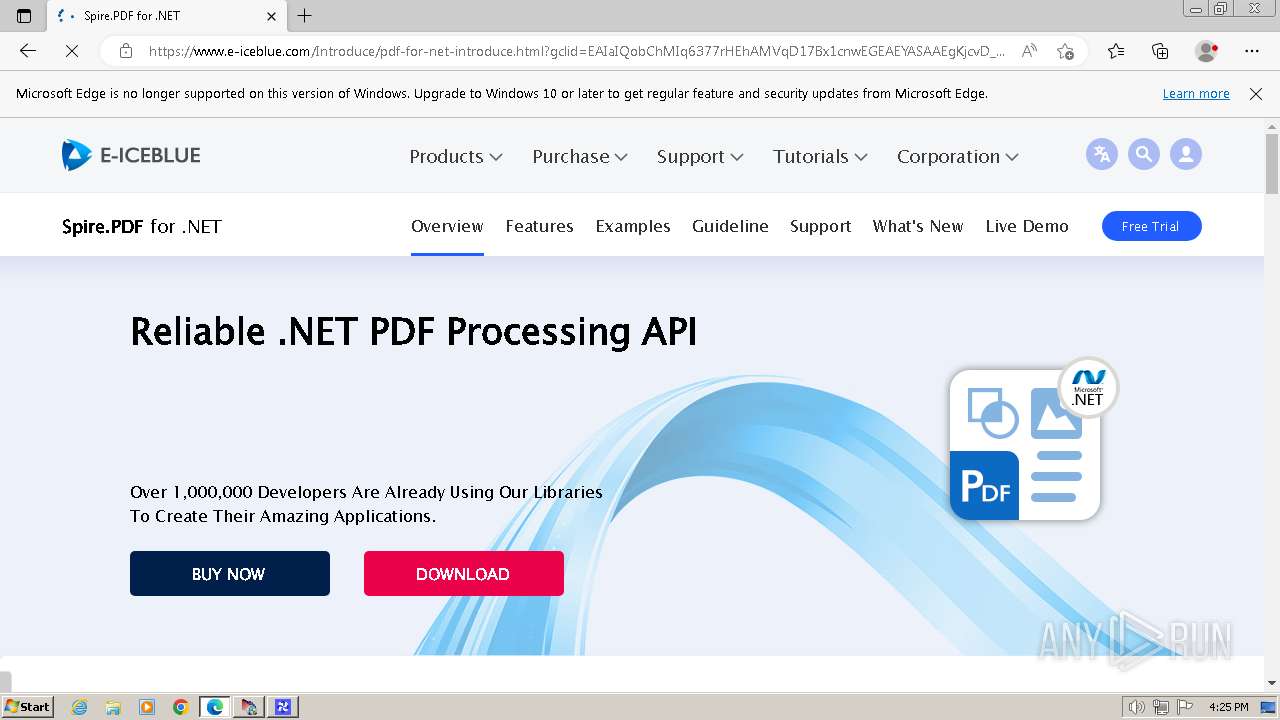Open a new tab with plus button
Viewport: 1280px width, 720px height.
tap(305, 15)
